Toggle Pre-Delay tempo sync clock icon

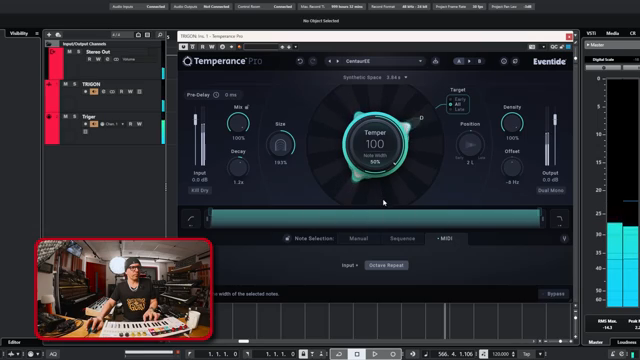click(x=216, y=95)
